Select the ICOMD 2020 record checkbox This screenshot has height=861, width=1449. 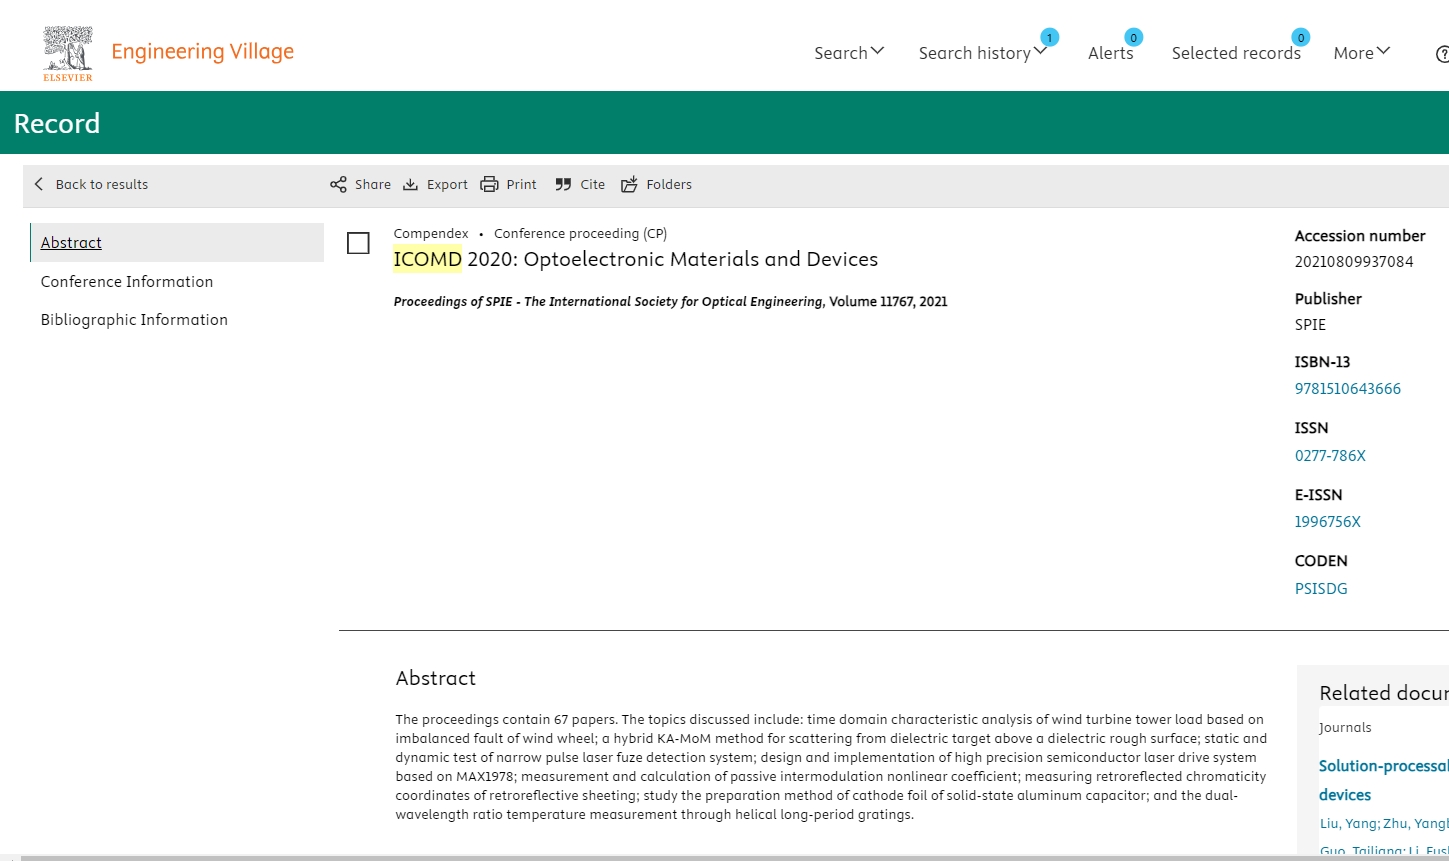click(358, 243)
